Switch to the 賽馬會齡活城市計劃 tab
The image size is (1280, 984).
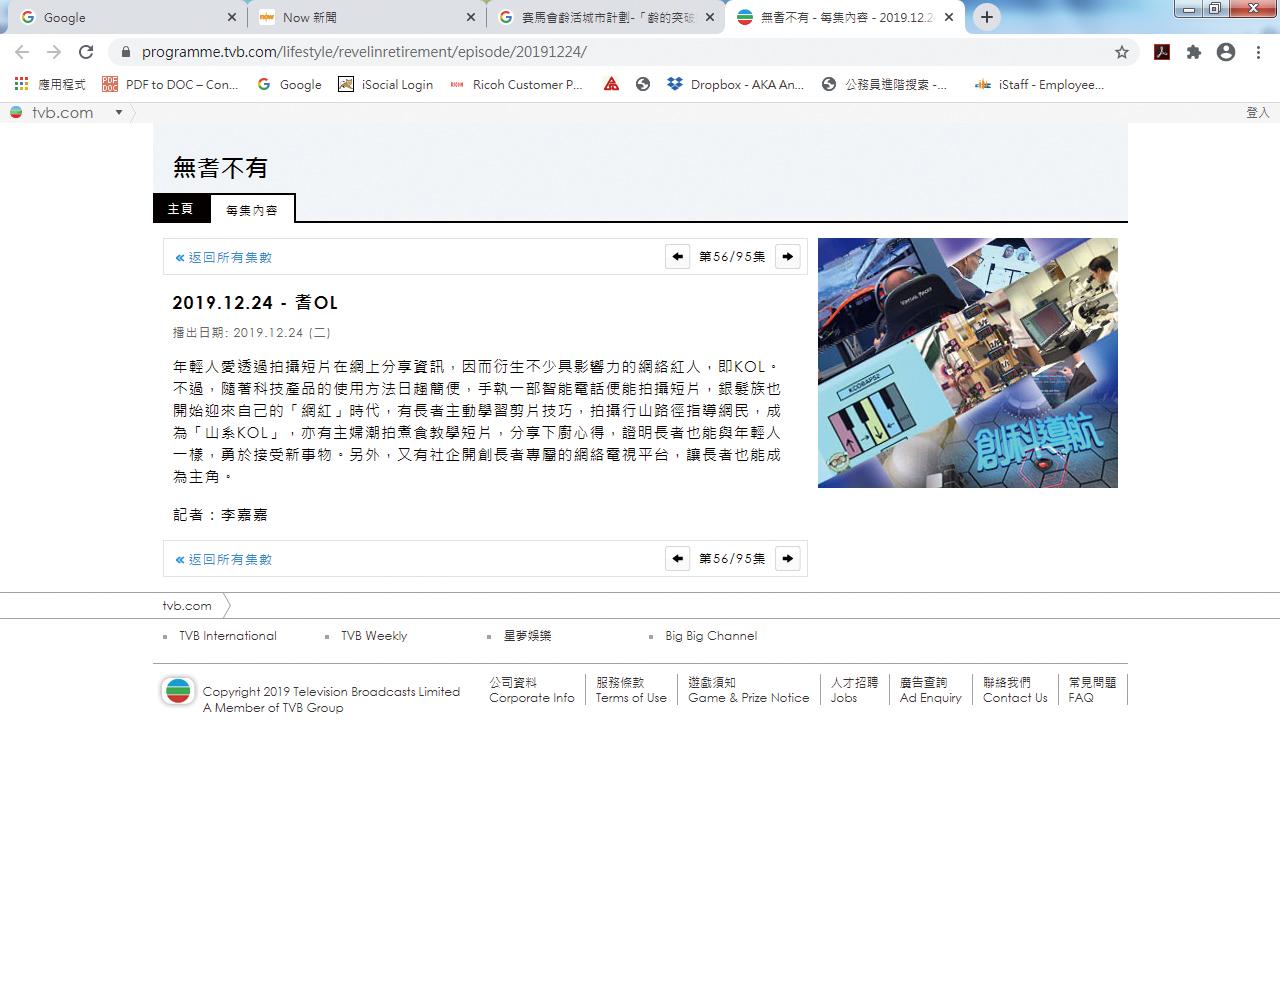pyautogui.click(x=605, y=17)
